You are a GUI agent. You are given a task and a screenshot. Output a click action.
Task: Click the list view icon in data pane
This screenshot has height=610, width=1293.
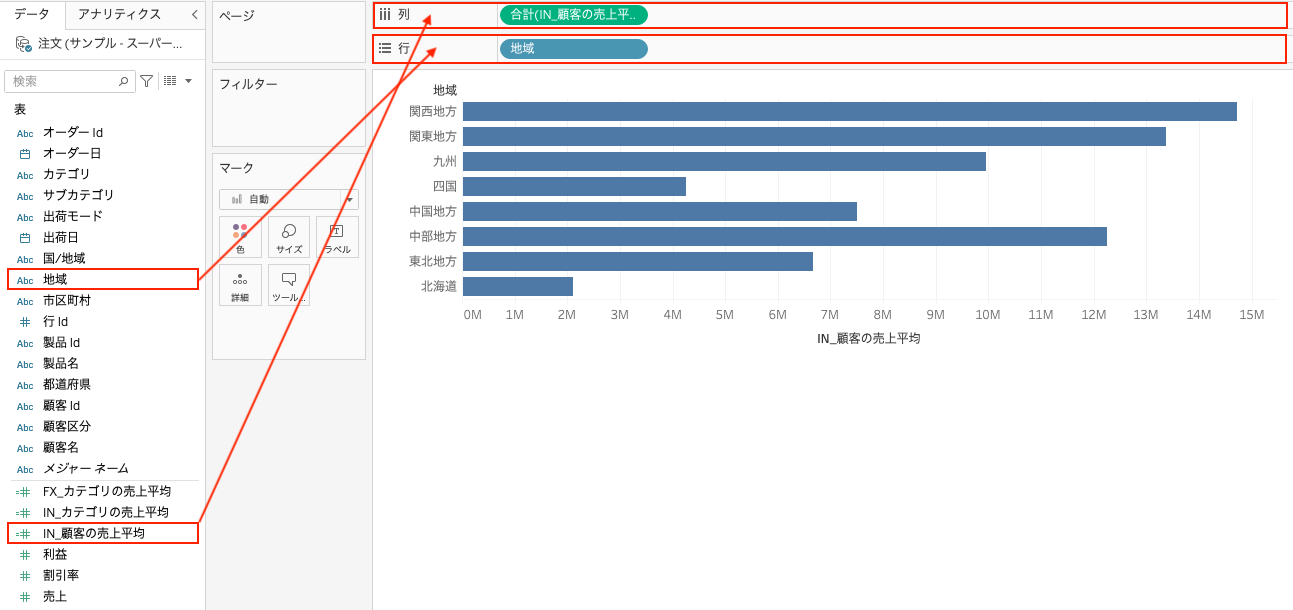(170, 81)
